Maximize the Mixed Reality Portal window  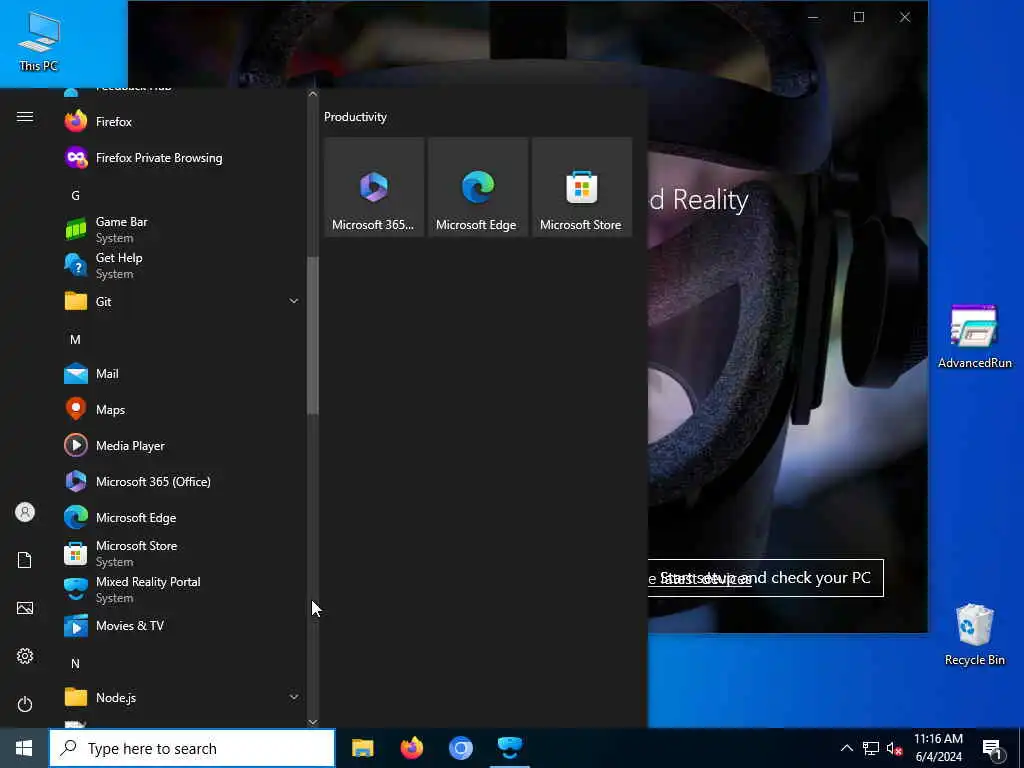click(859, 17)
